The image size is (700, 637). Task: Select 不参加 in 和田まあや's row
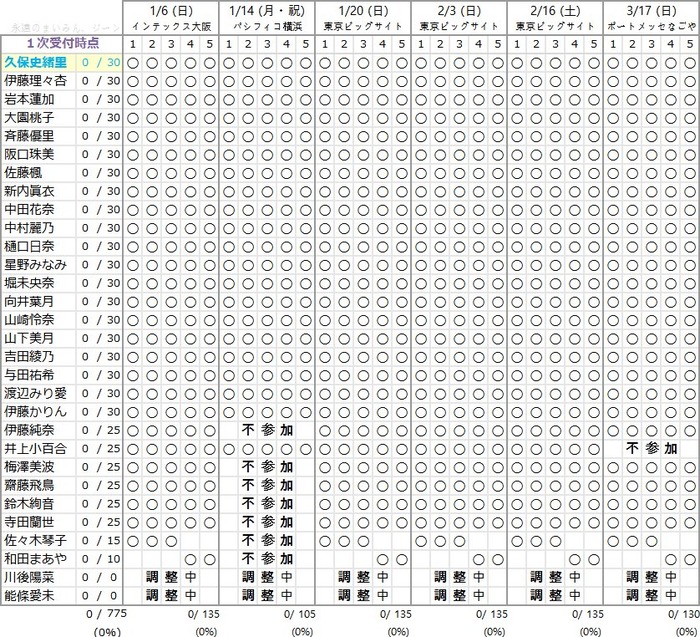point(267,559)
